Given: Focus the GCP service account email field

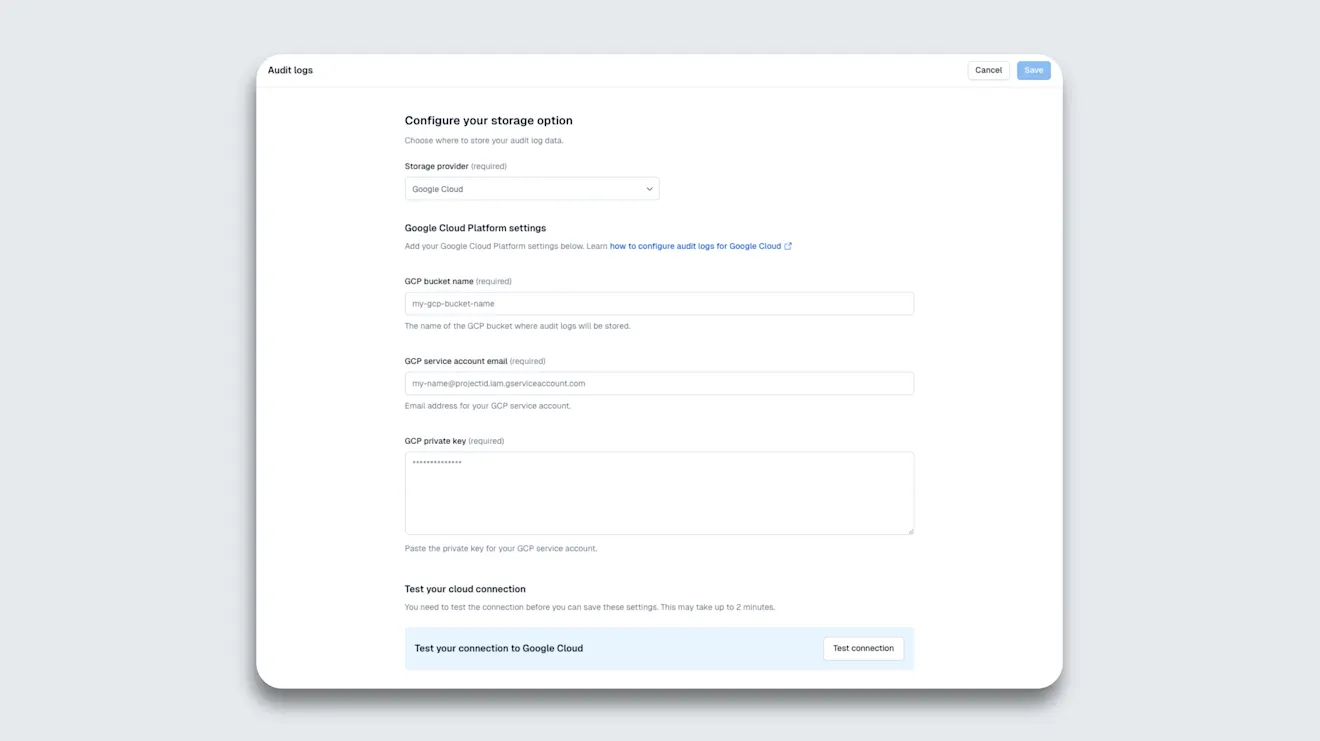Looking at the screenshot, I should click(x=659, y=383).
